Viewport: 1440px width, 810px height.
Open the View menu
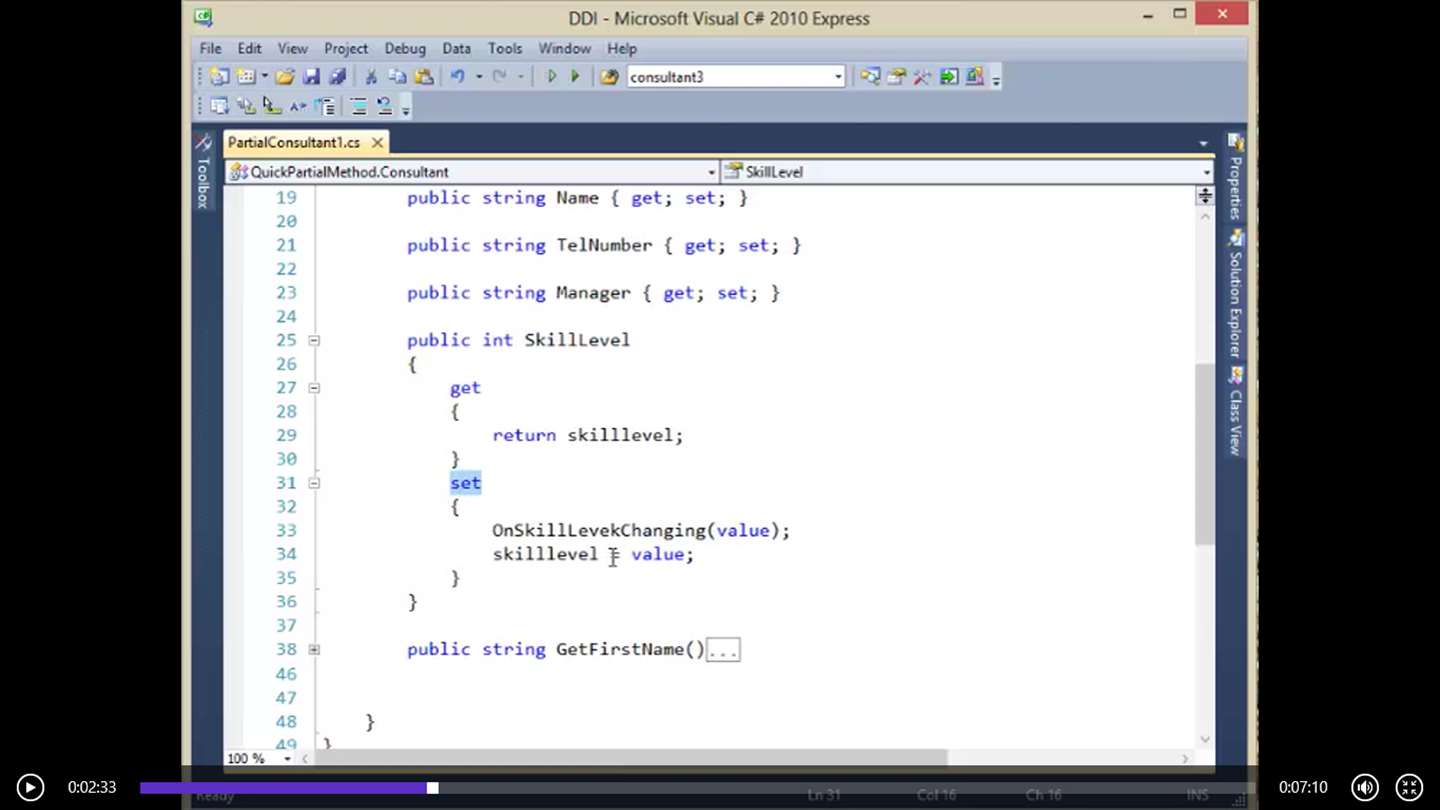(x=292, y=48)
